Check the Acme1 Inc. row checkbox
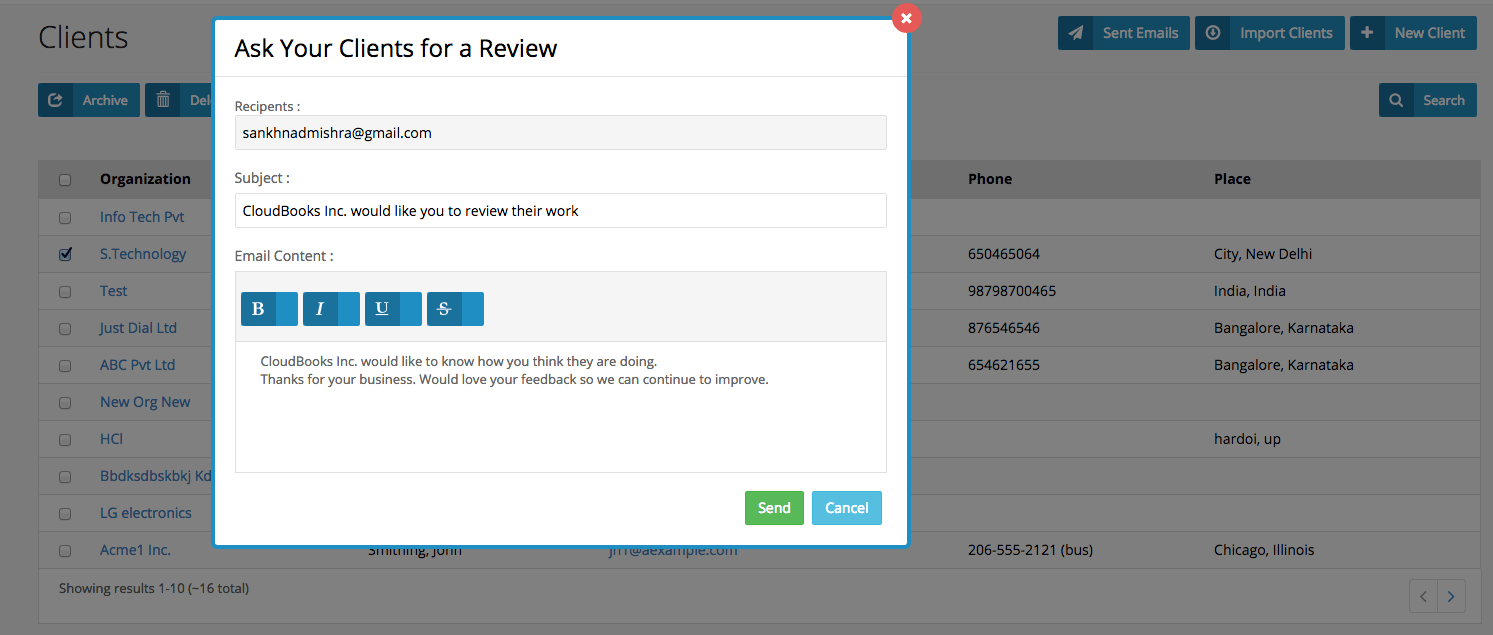The width and height of the screenshot is (1493, 635). coord(65,550)
